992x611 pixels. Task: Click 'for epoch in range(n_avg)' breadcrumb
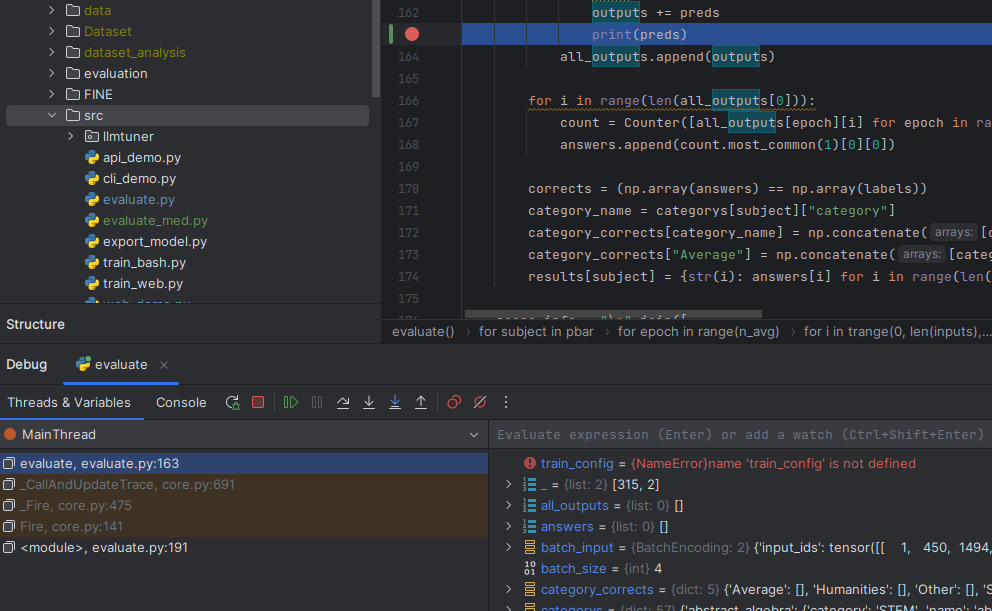tap(698, 331)
